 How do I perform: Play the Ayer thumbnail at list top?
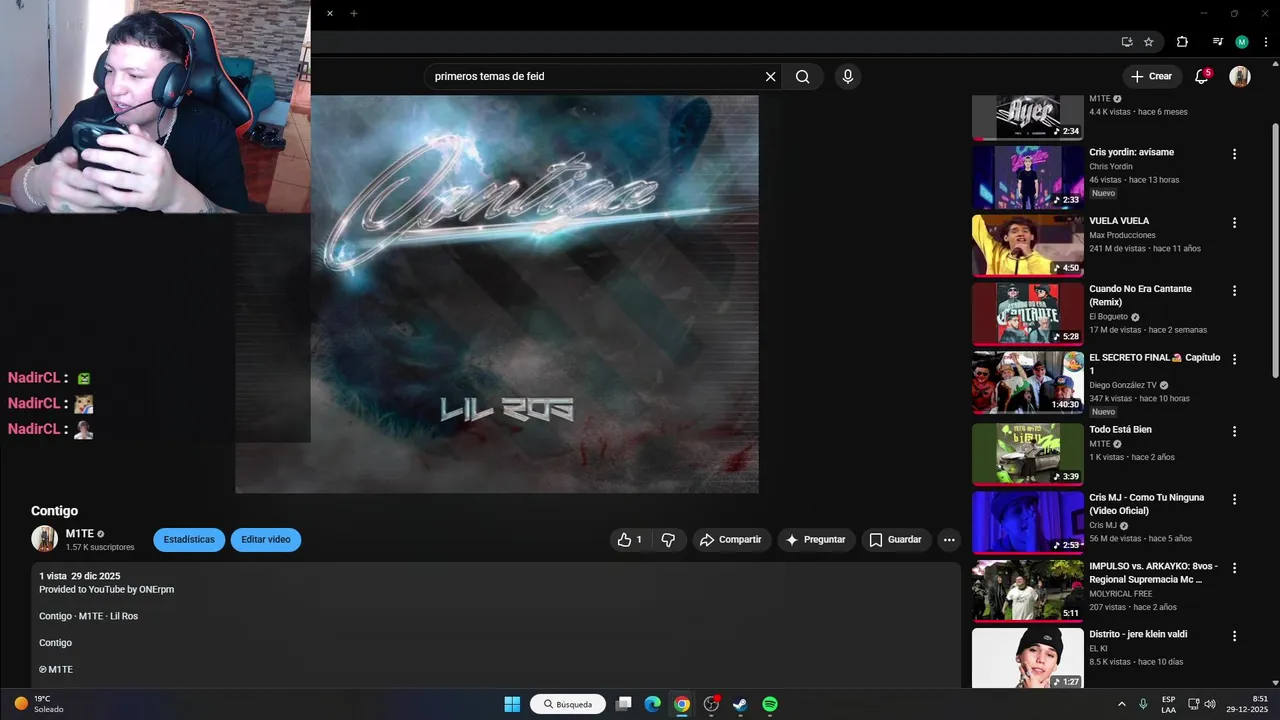coord(1028,117)
